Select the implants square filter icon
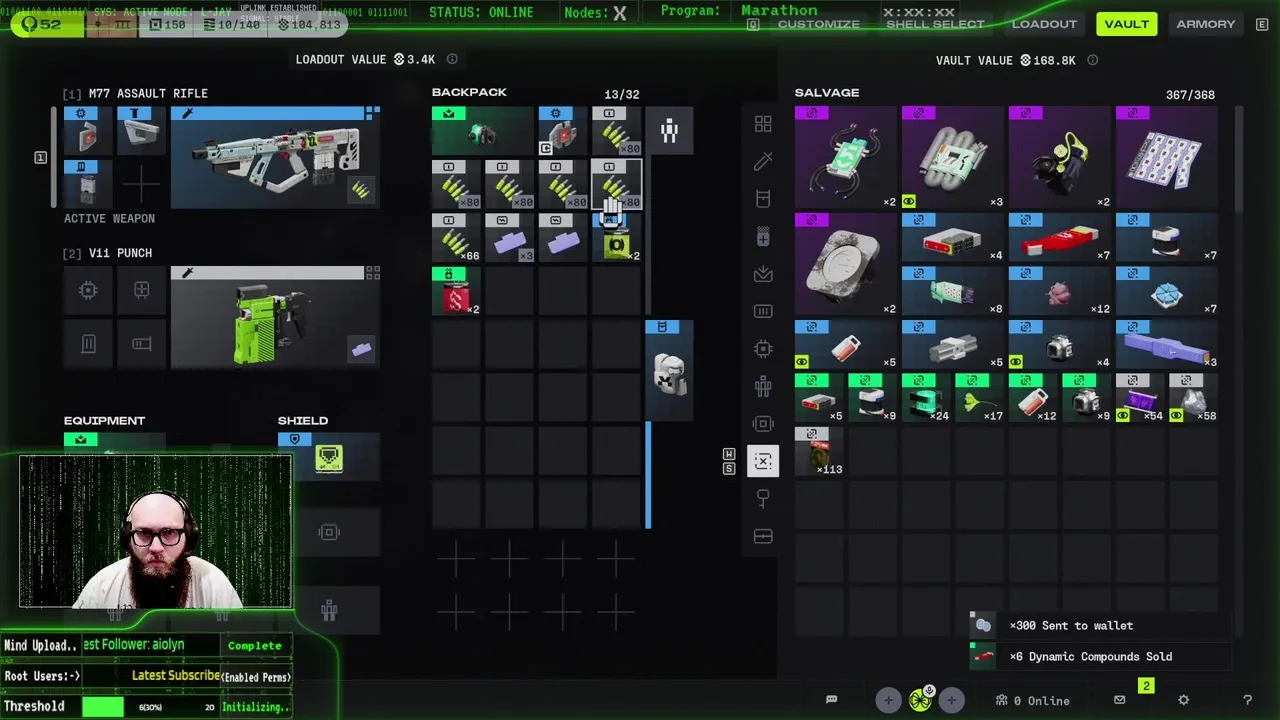Image resolution: width=1280 pixels, height=720 pixels. (x=763, y=424)
